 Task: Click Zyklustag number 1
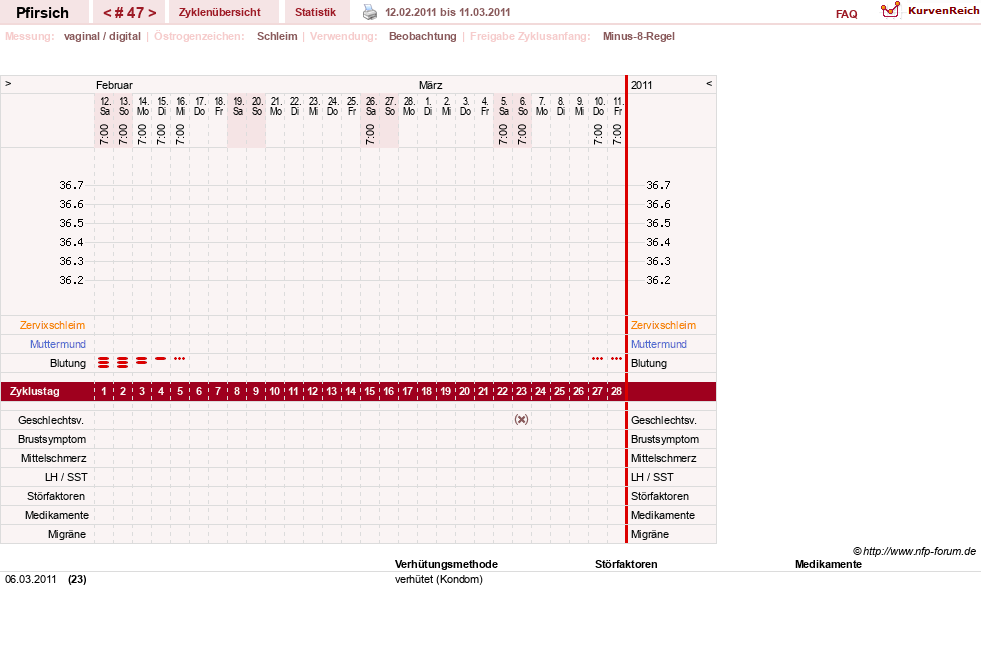point(104,392)
